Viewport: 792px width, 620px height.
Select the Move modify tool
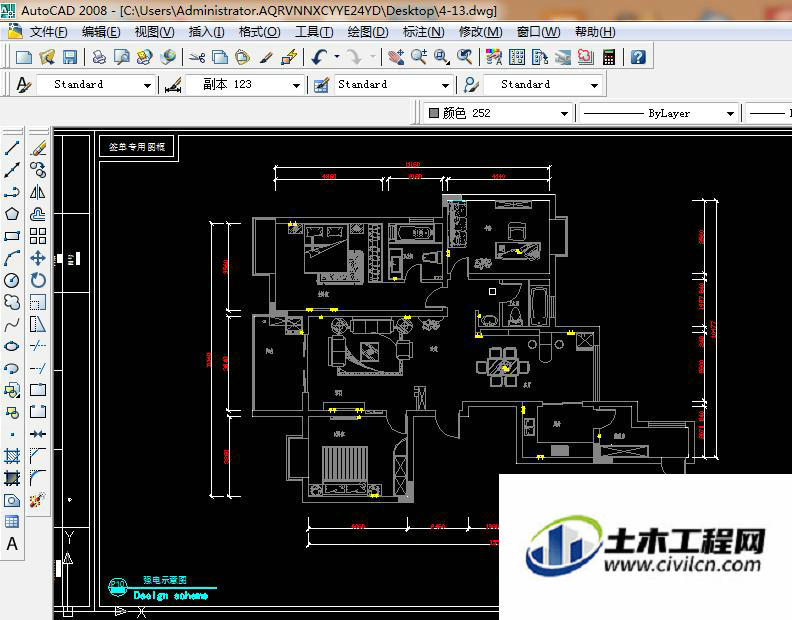point(38,258)
